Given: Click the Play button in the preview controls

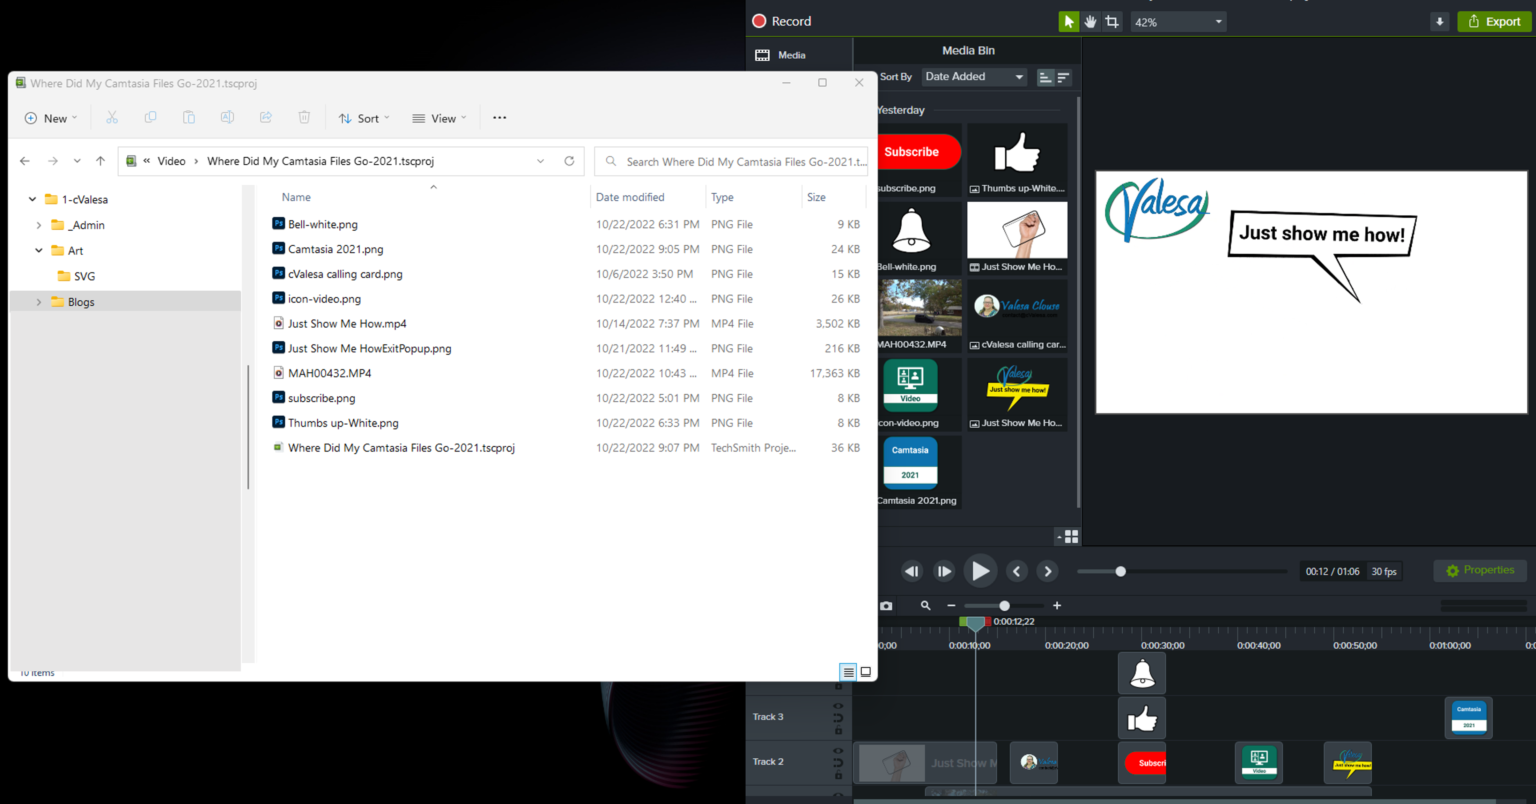Looking at the screenshot, I should [980, 570].
